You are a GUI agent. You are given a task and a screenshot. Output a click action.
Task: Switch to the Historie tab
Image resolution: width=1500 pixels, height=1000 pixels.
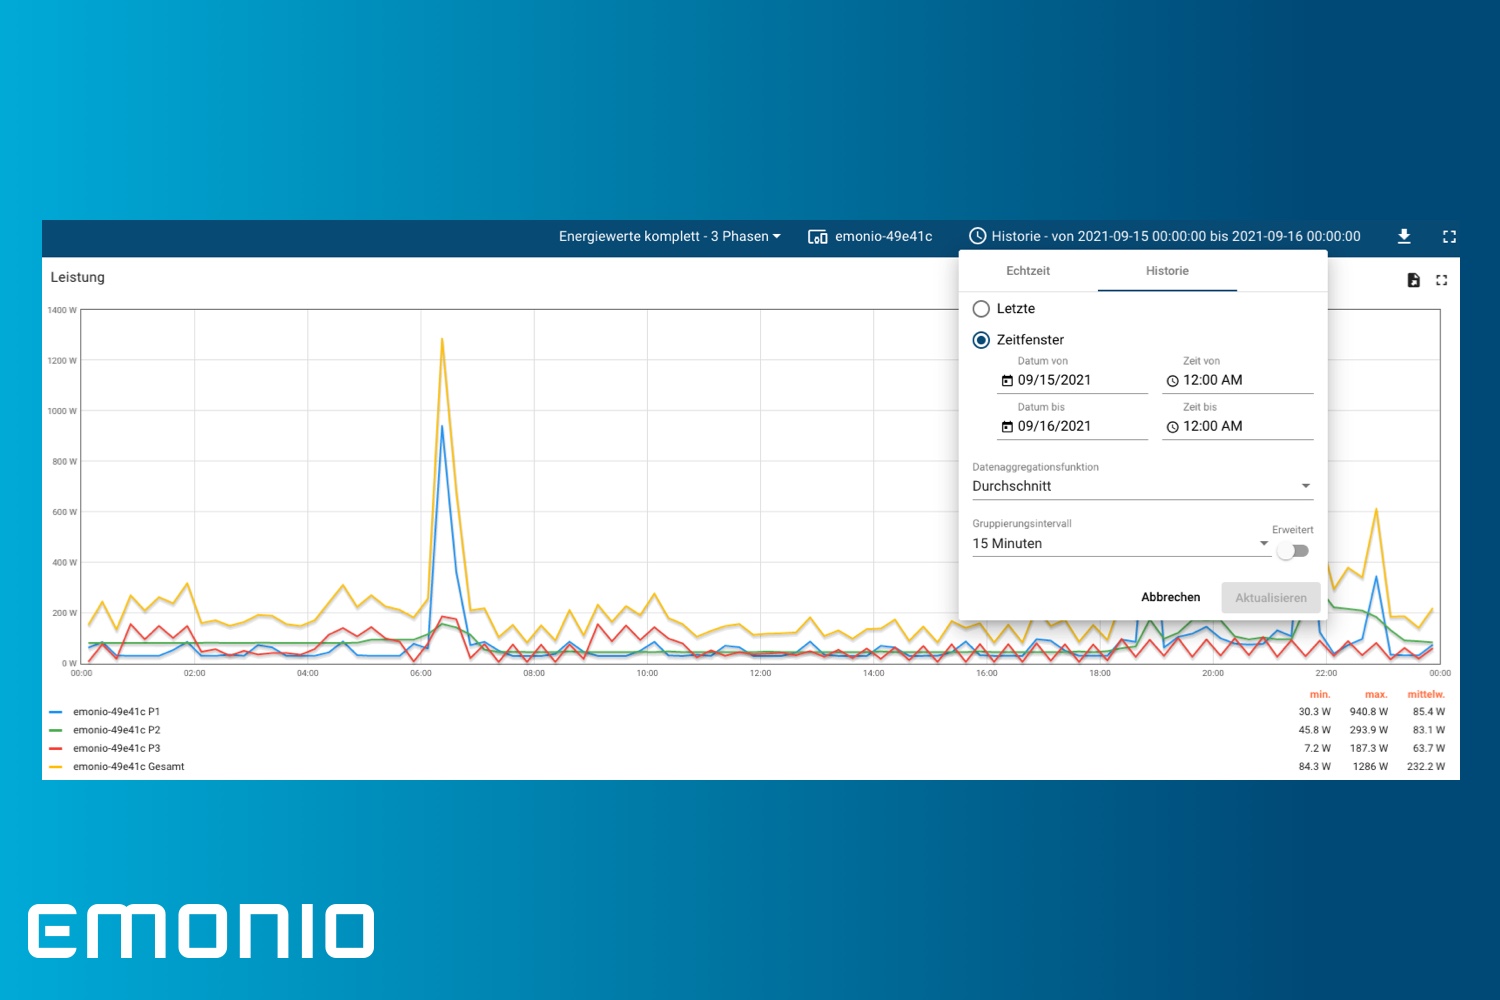[1167, 271]
